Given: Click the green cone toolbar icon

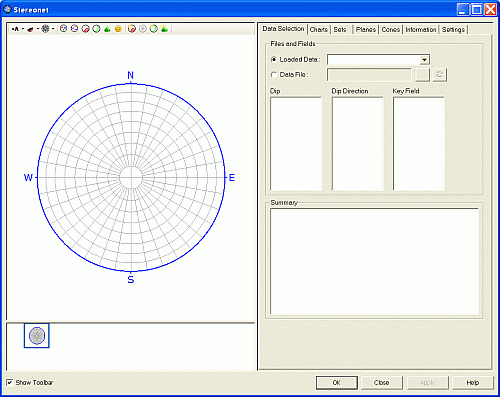Looking at the screenshot, I should click(107, 29).
